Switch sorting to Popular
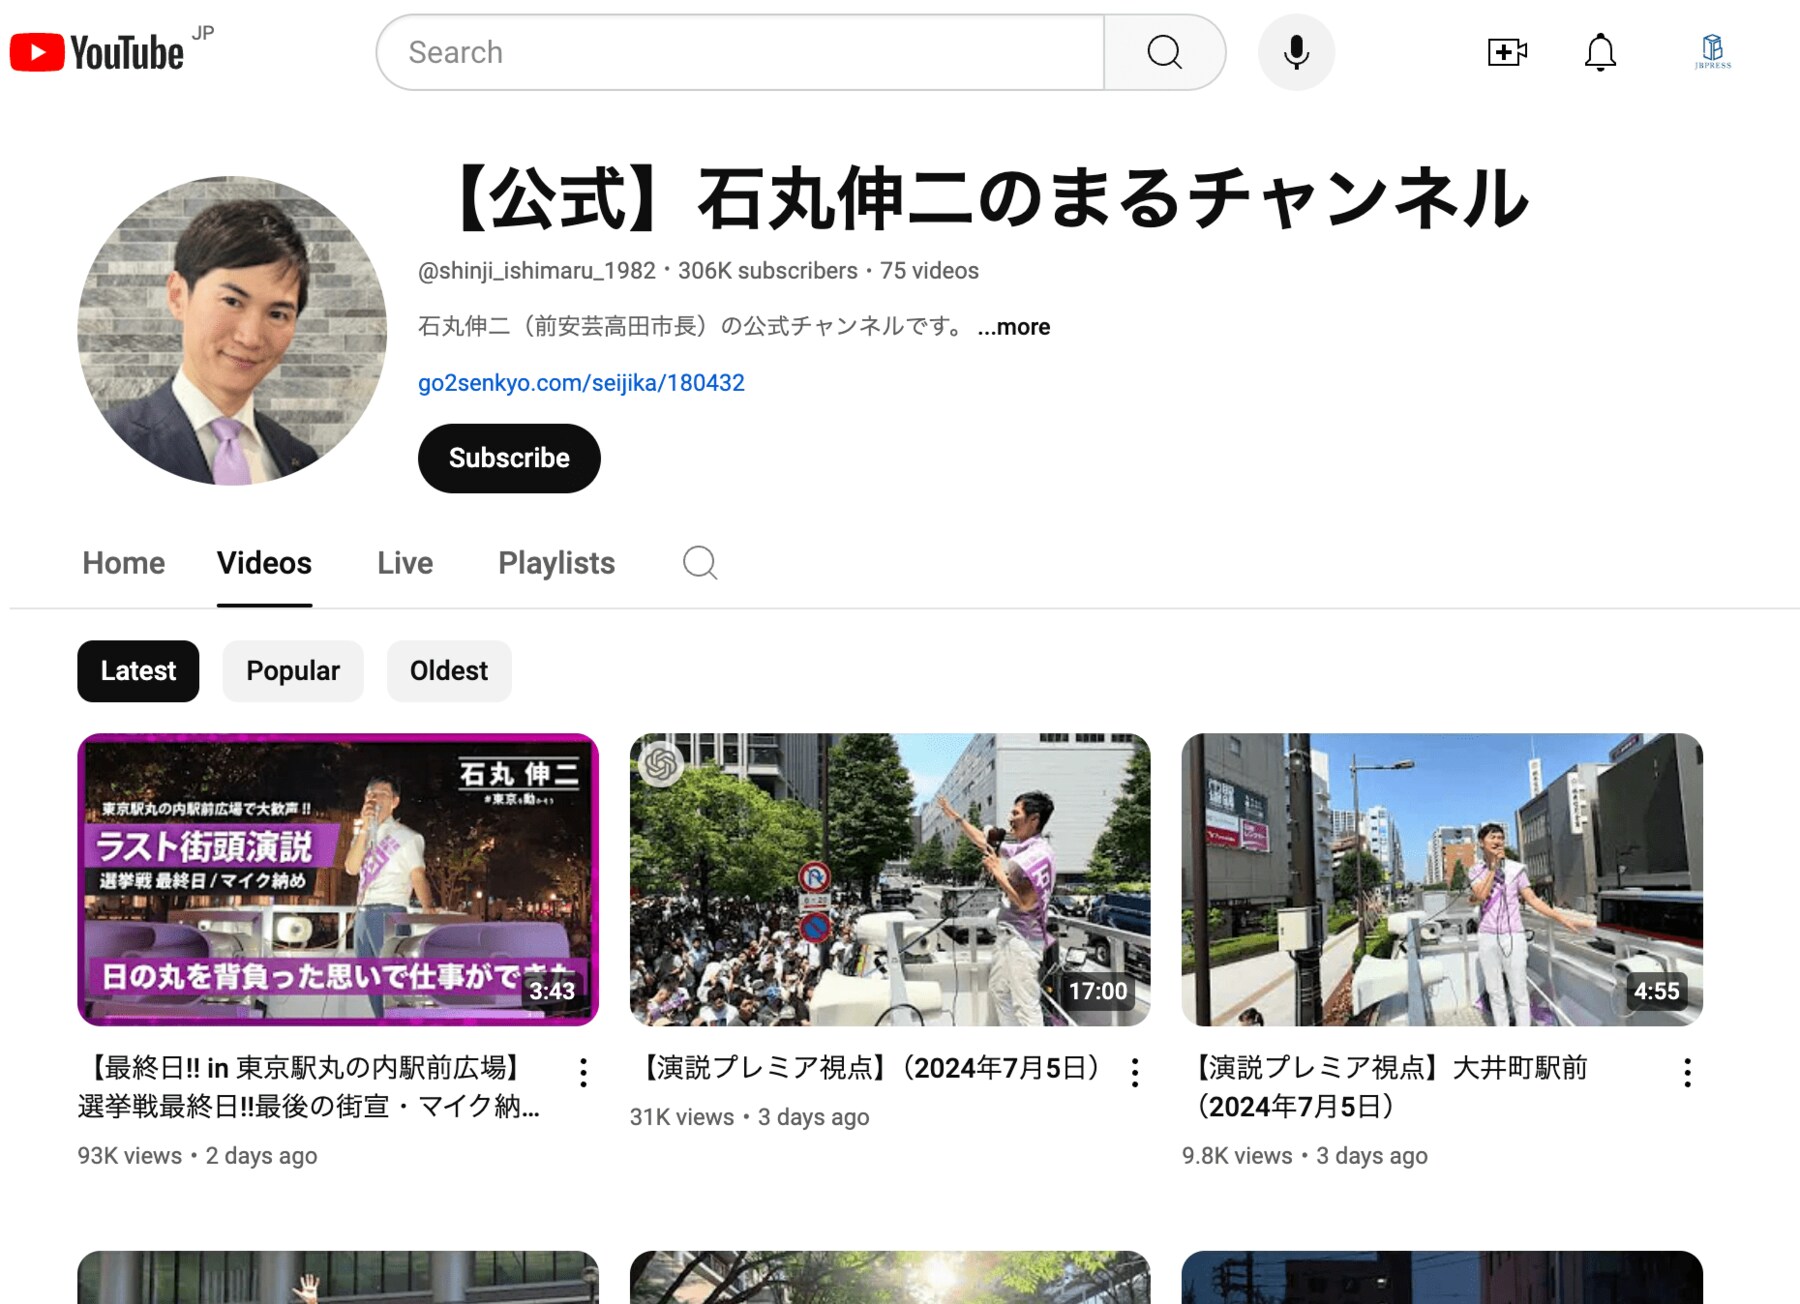The height and width of the screenshot is (1304, 1800). [x=293, y=671]
